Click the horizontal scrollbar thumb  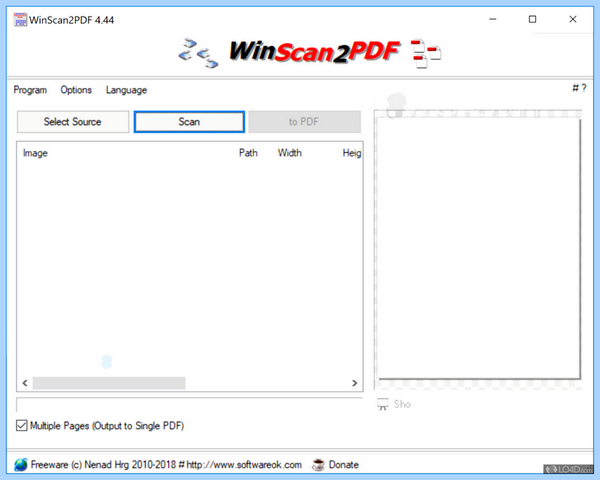(x=109, y=383)
